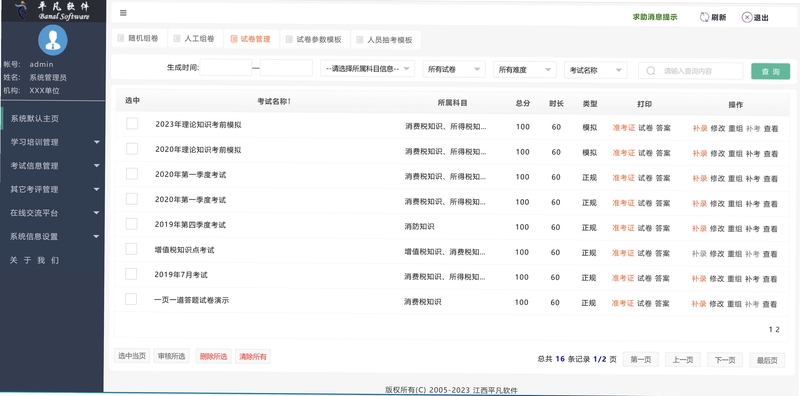The image size is (800, 396).
Task: Click 查看 for 2023年理论知识考前模拟
Action: pyautogui.click(x=771, y=129)
